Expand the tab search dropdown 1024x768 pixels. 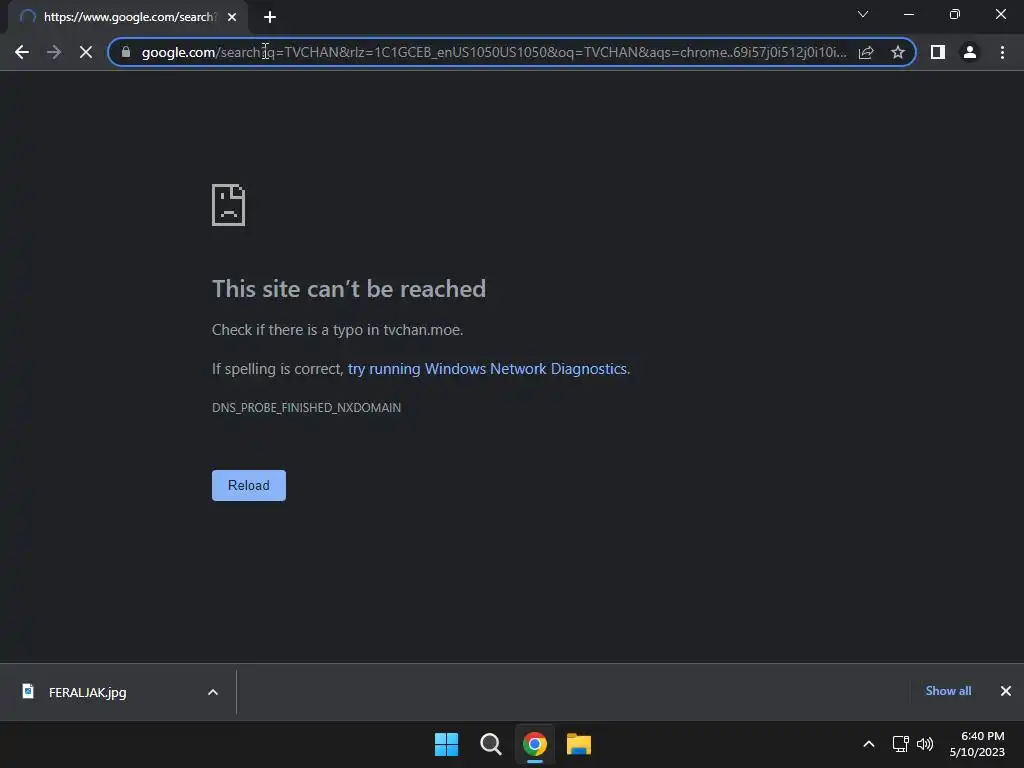(x=863, y=14)
